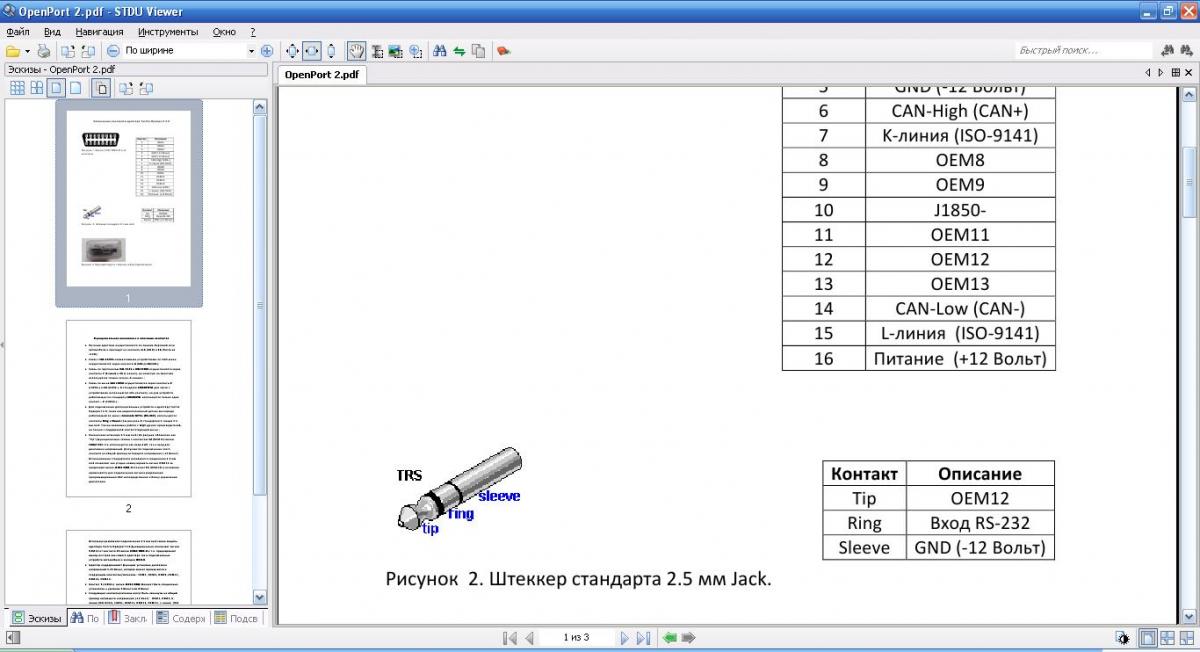
Task: Open Файл menu
Action: tap(17, 32)
